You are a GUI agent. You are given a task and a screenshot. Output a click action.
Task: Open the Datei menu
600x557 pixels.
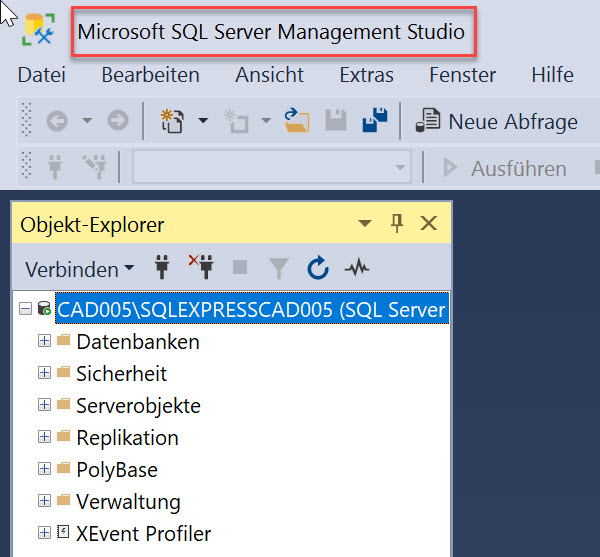point(41,75)
